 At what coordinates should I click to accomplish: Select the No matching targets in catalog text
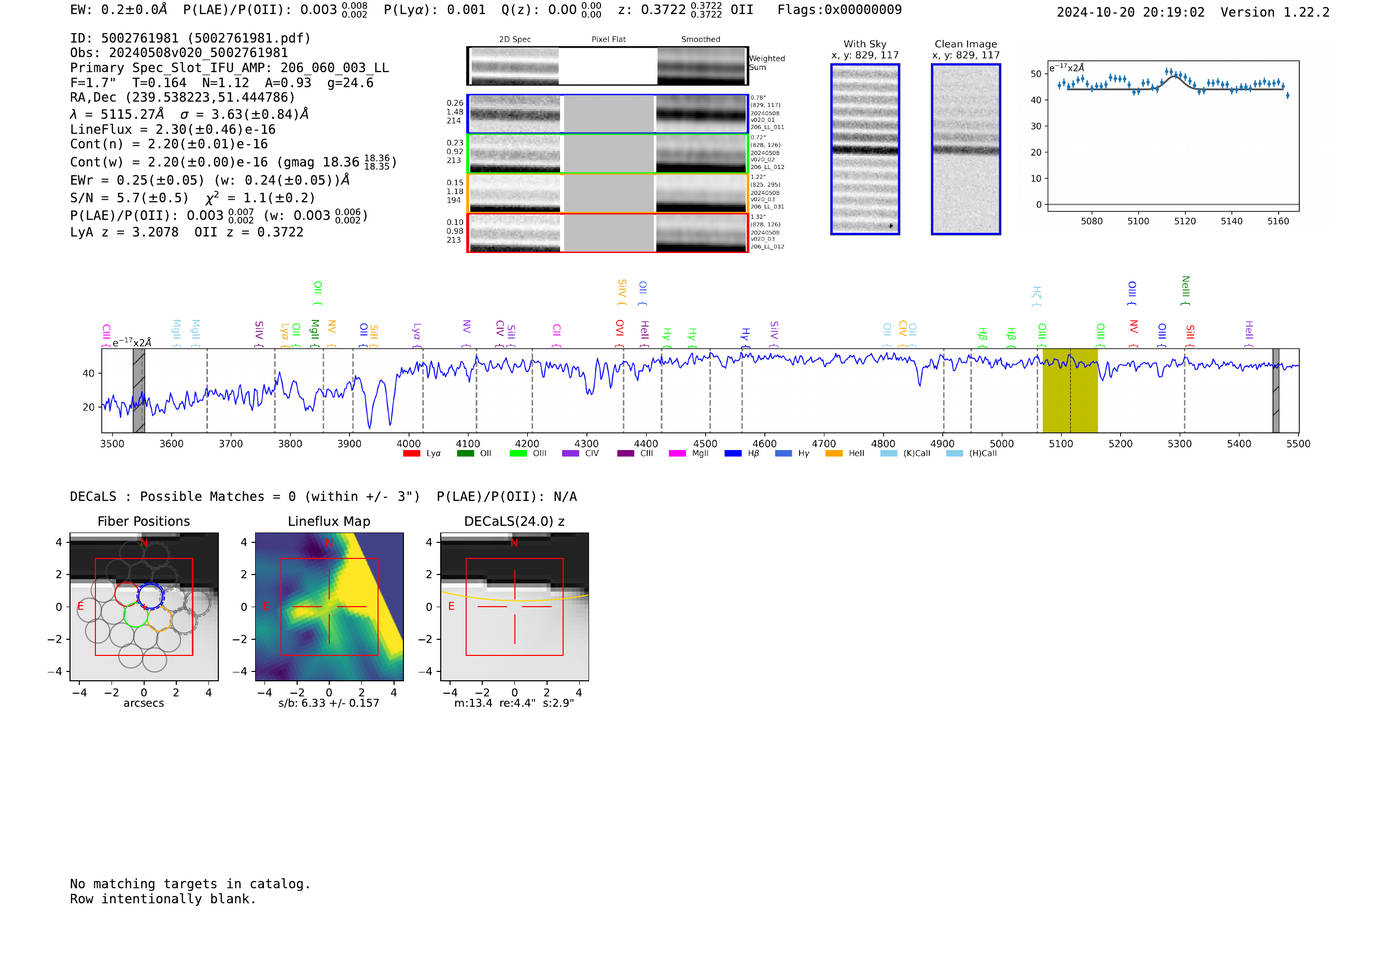pos(190,884)
